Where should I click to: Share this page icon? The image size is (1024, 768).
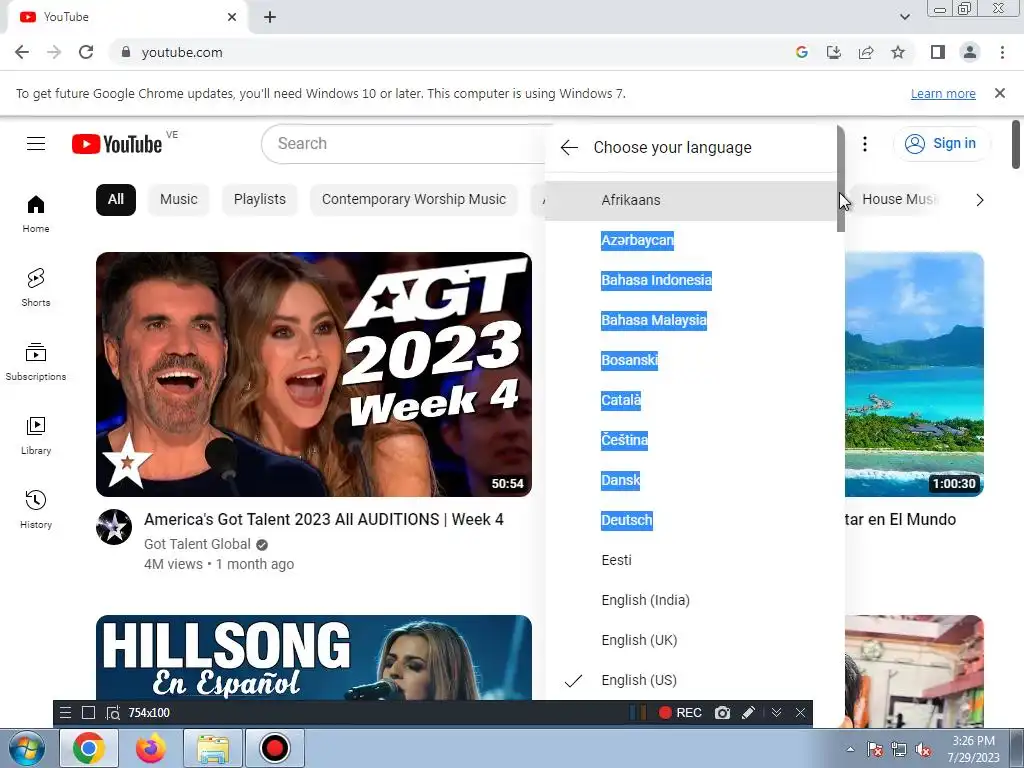click(866, 52)
